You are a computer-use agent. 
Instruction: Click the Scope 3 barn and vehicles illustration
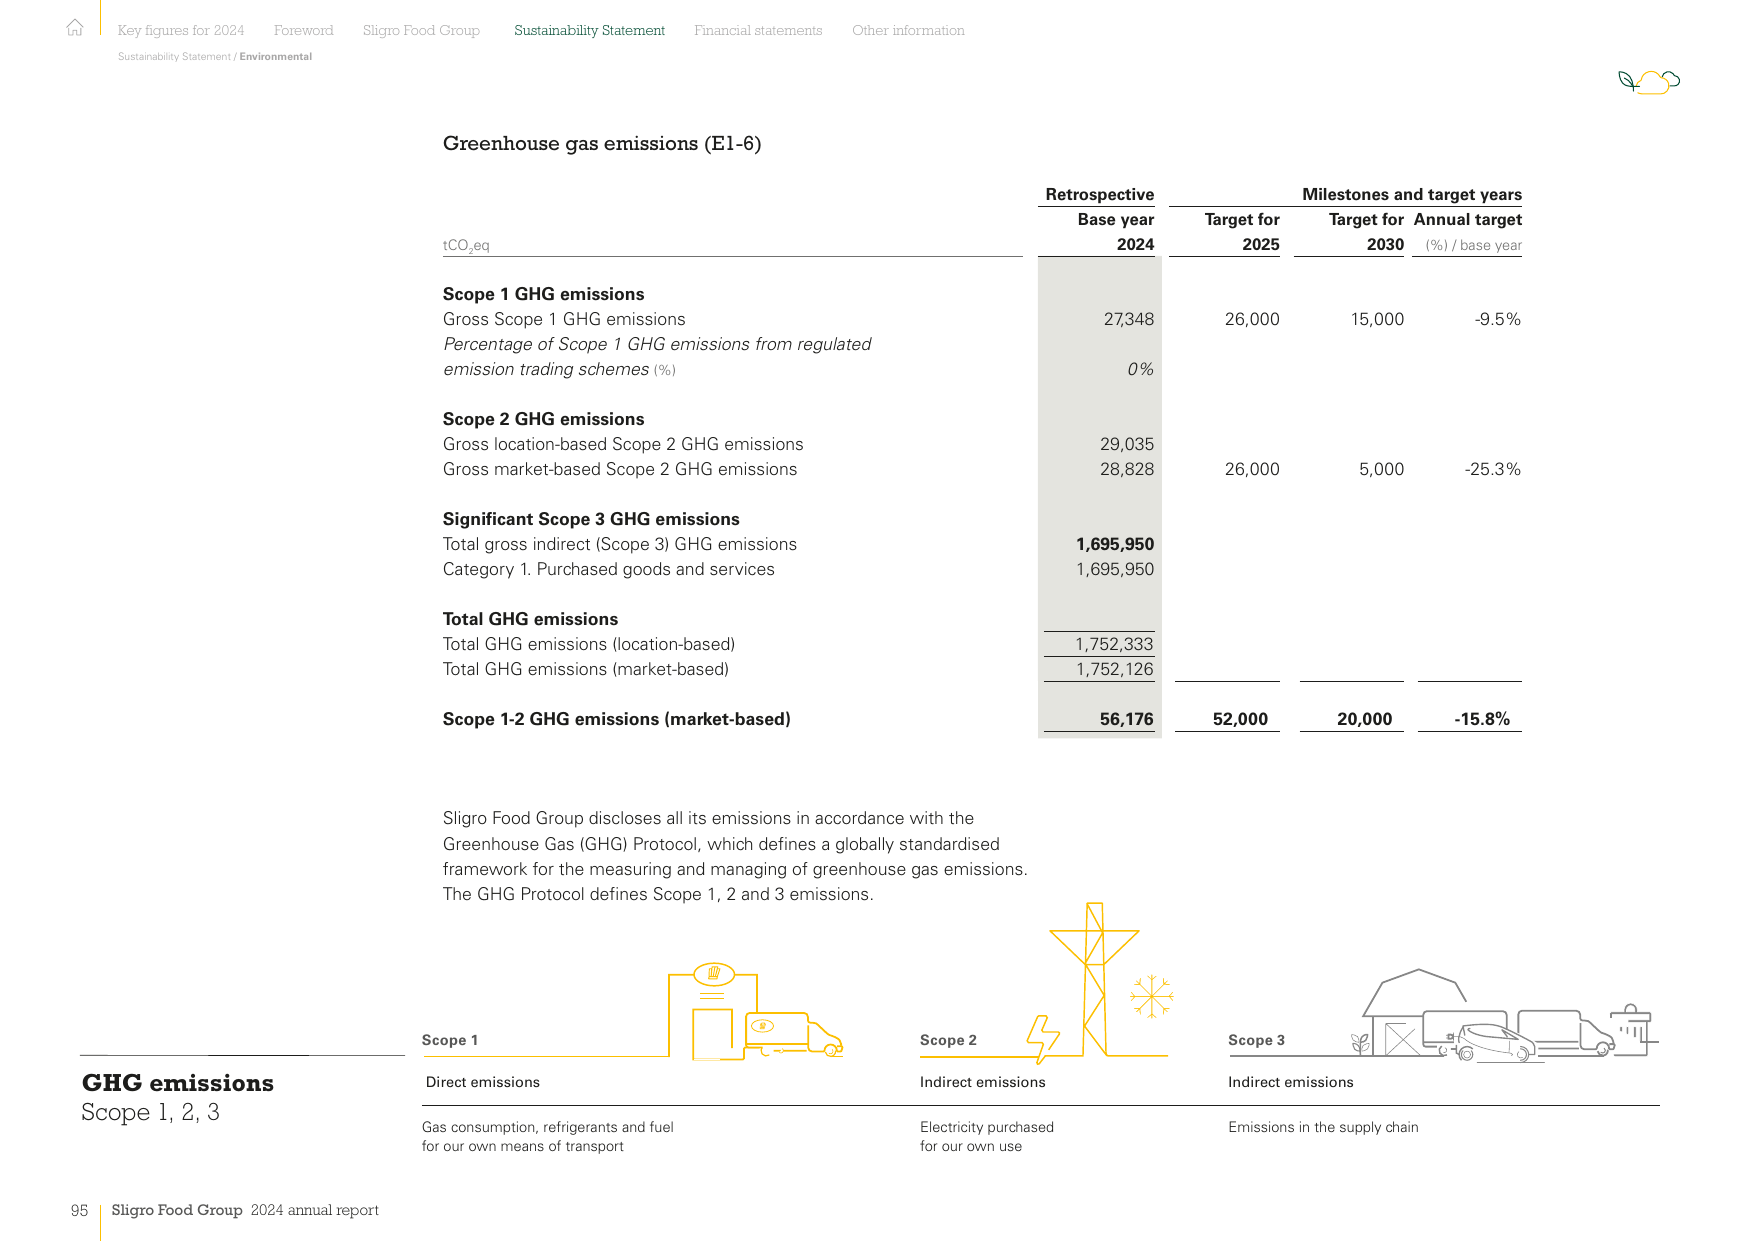click(x=1504, y=1014)
